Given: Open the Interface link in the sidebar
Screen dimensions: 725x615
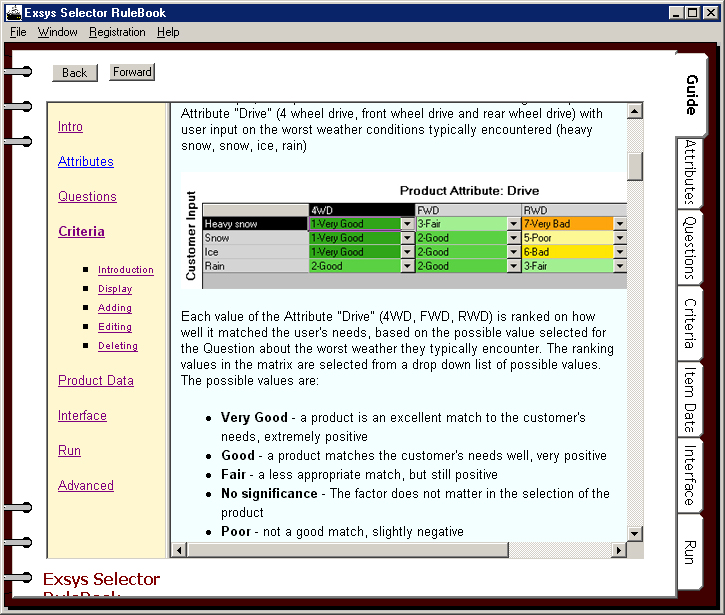Looking at the screenshot, I should 82,415.
